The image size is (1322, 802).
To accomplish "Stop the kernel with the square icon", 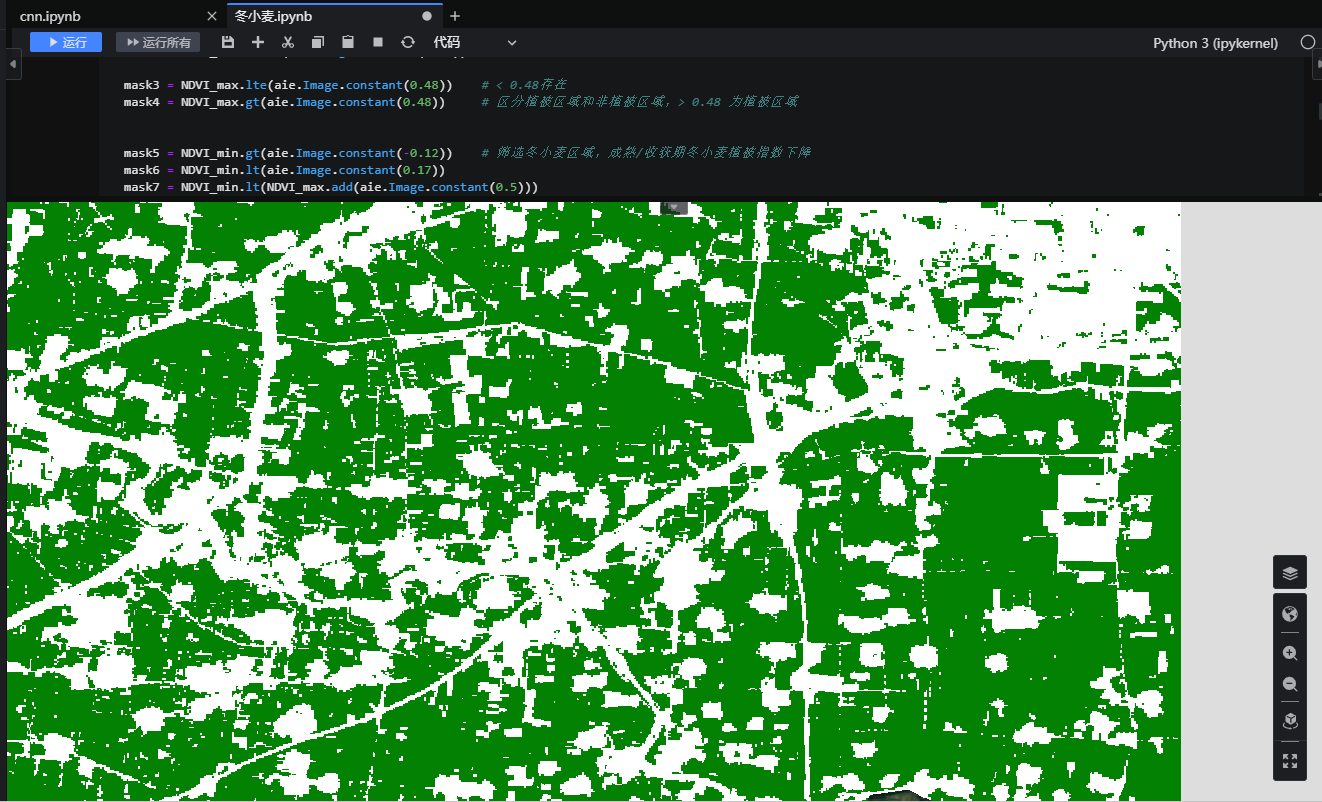I will (378, 42).
